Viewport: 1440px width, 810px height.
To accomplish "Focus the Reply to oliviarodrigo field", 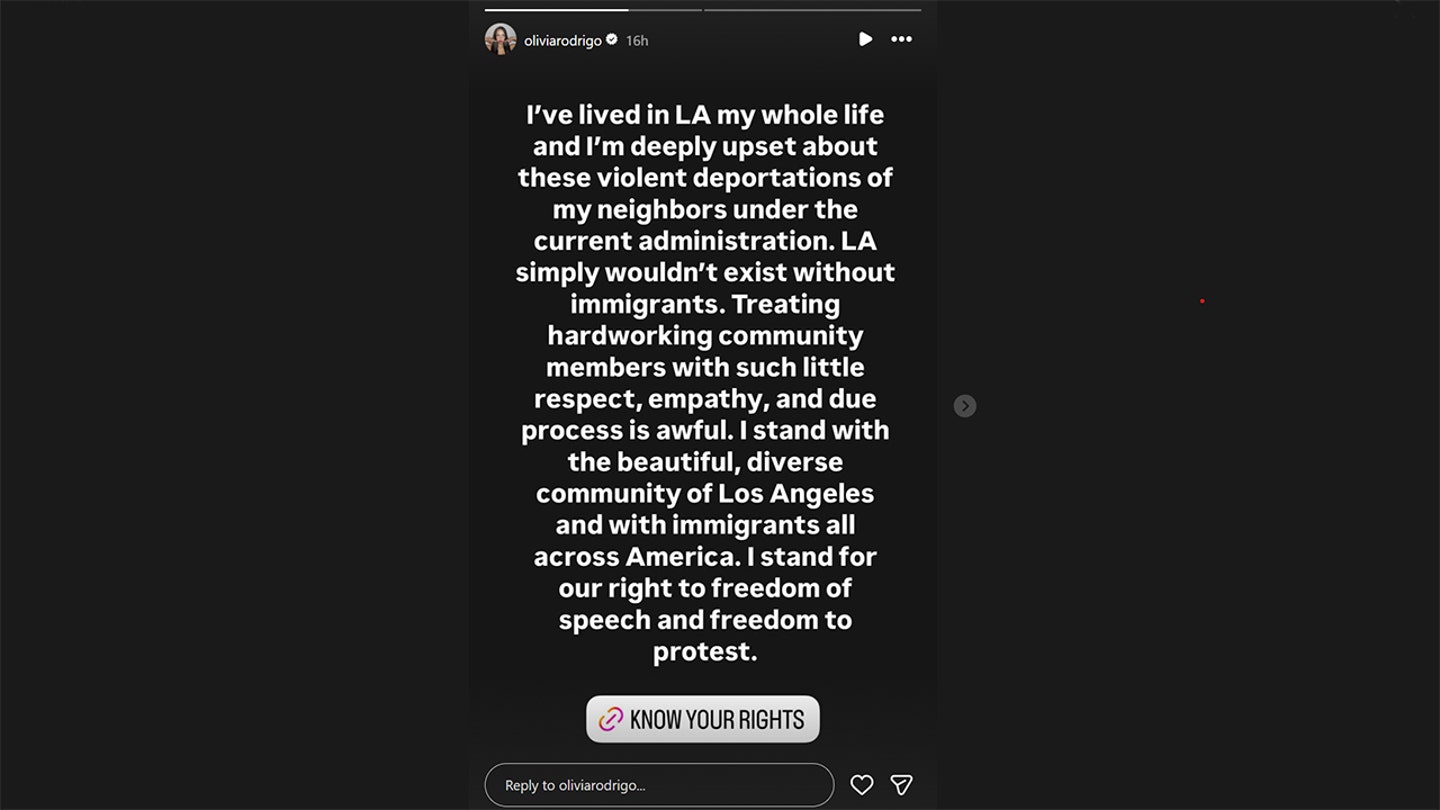I will [658, 785].
